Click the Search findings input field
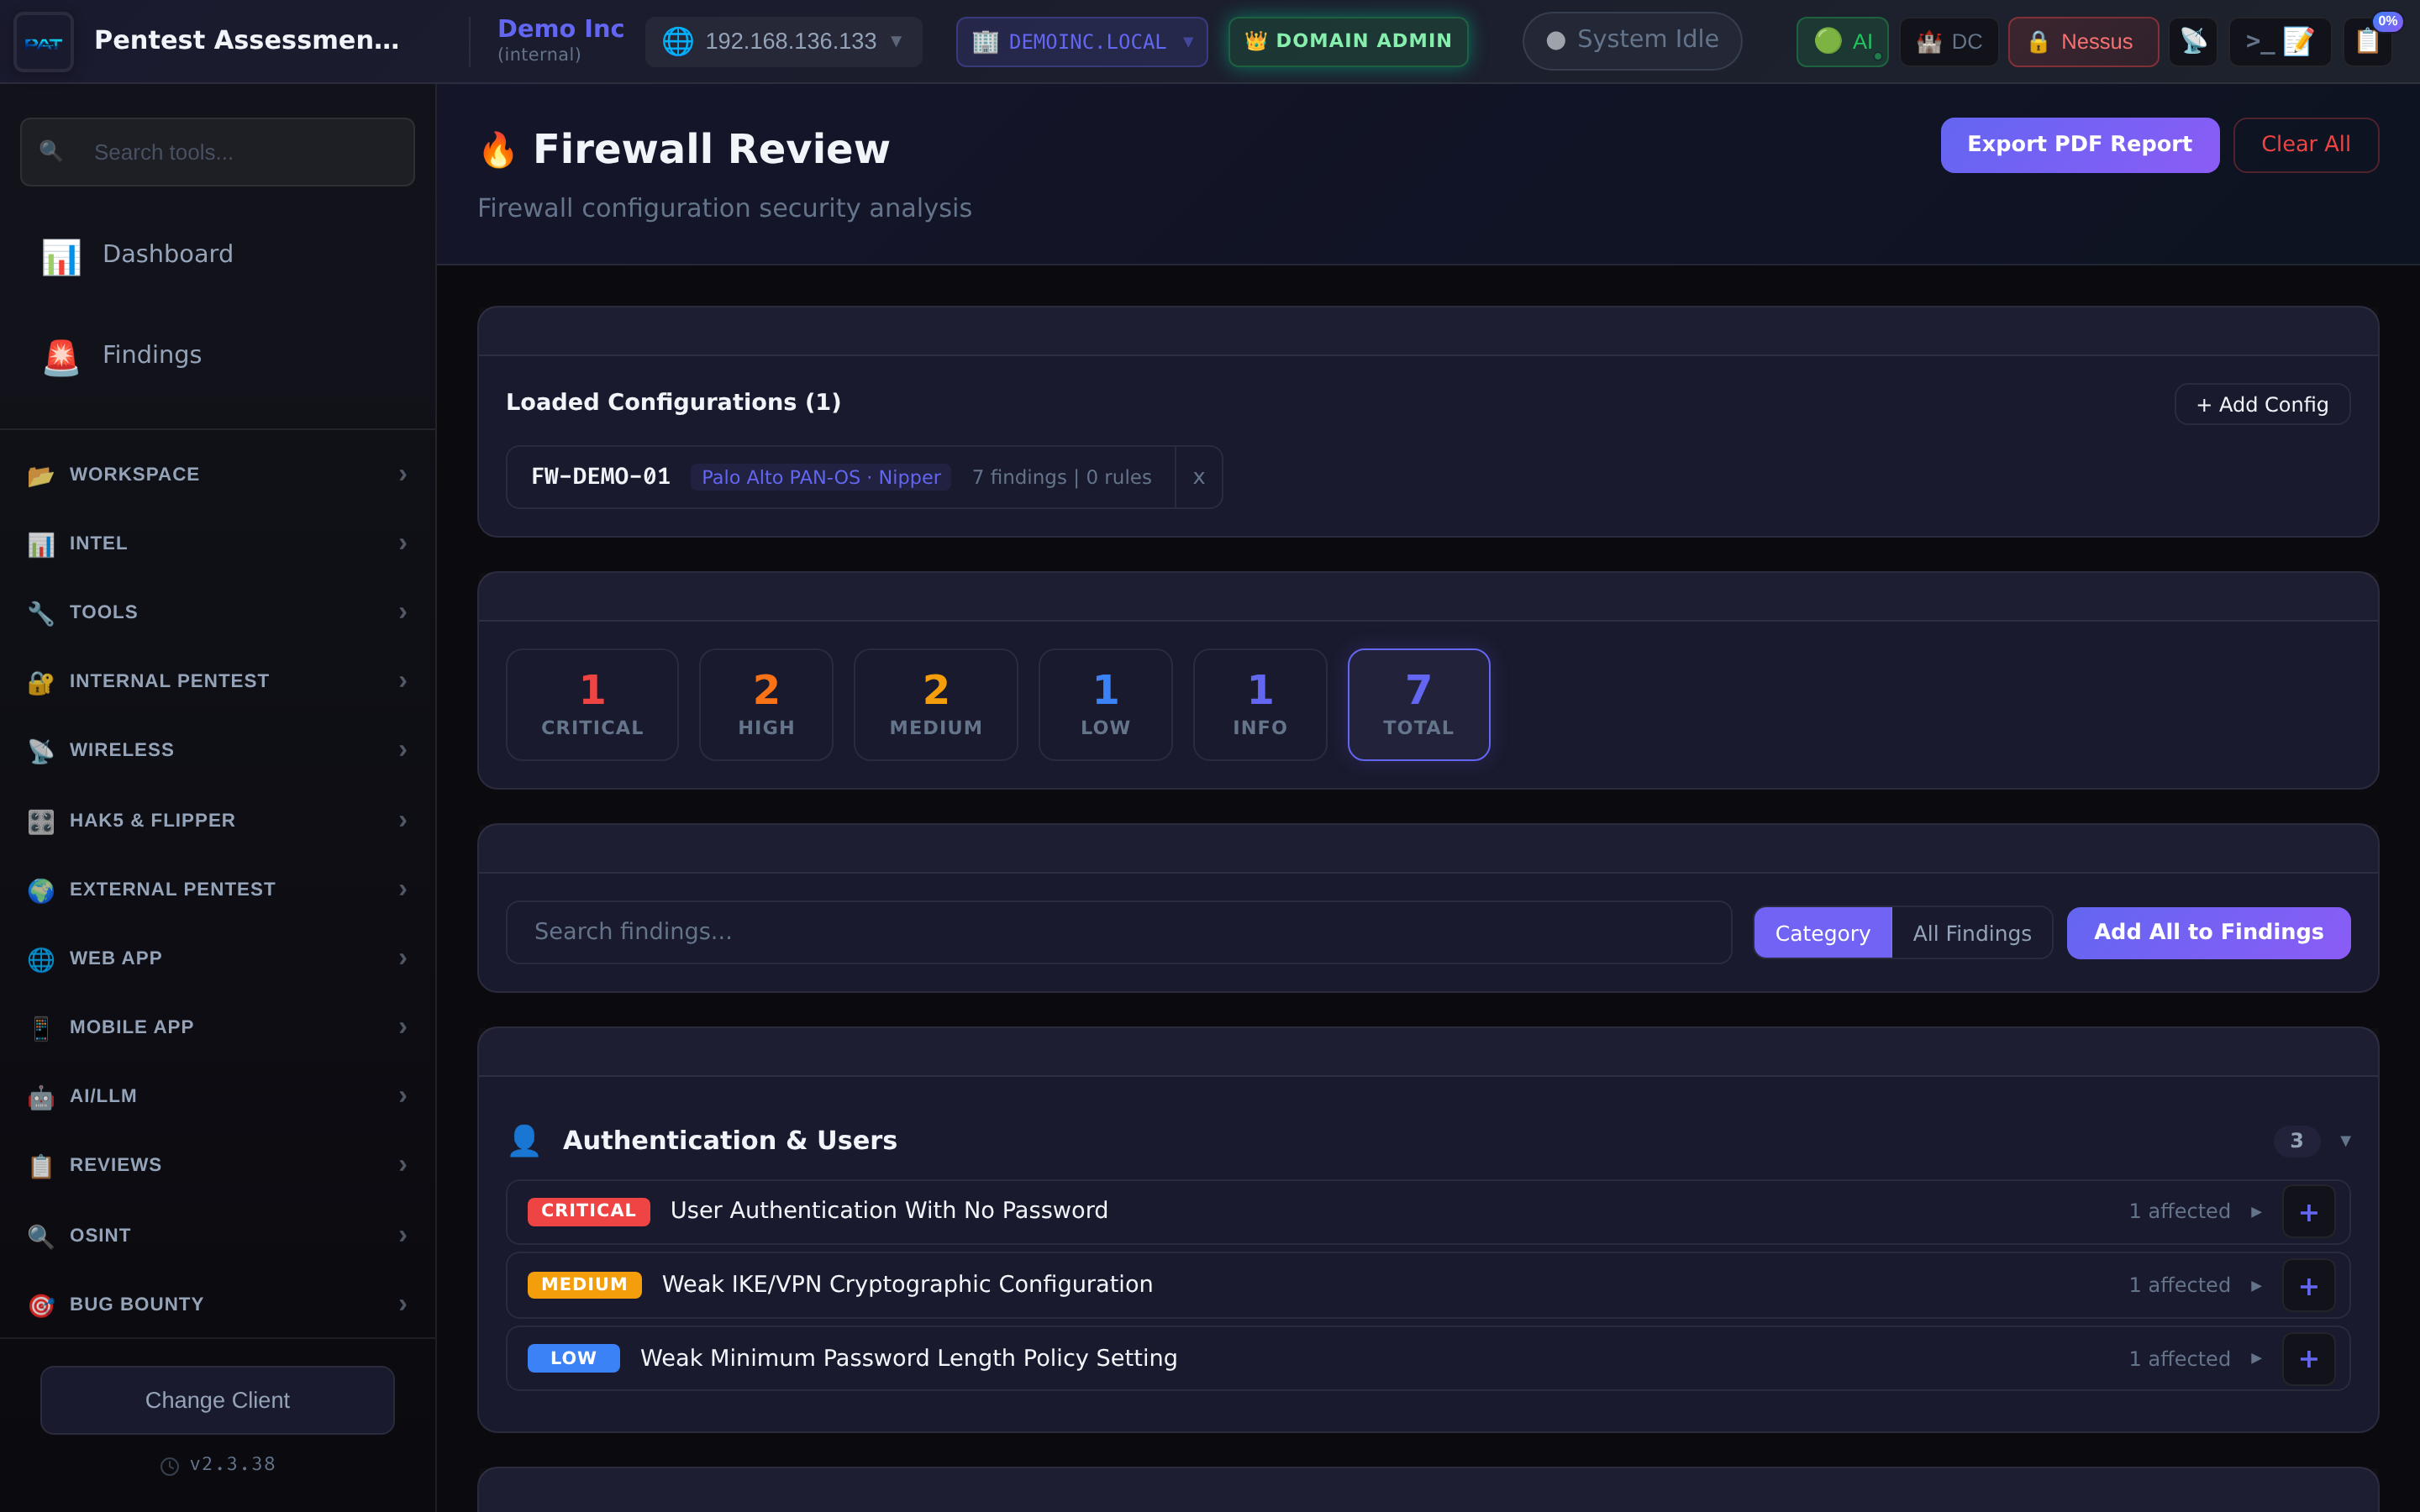 click(x=1118, y=931)
